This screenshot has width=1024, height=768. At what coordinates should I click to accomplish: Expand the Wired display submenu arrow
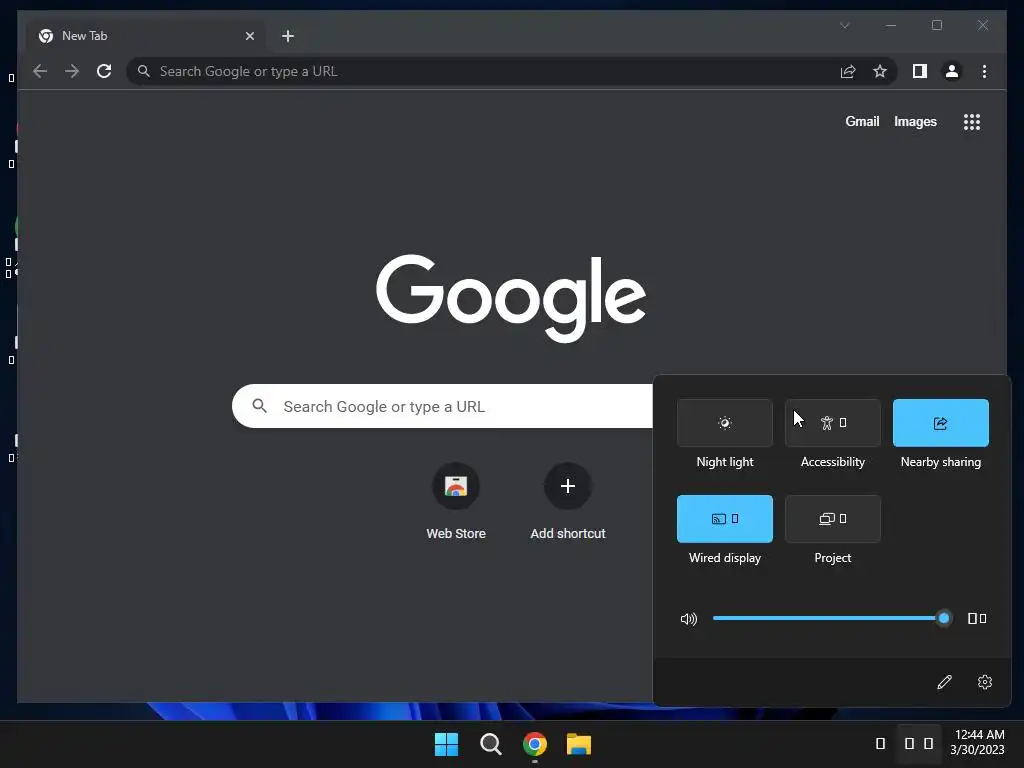click(x=735, y=519)
